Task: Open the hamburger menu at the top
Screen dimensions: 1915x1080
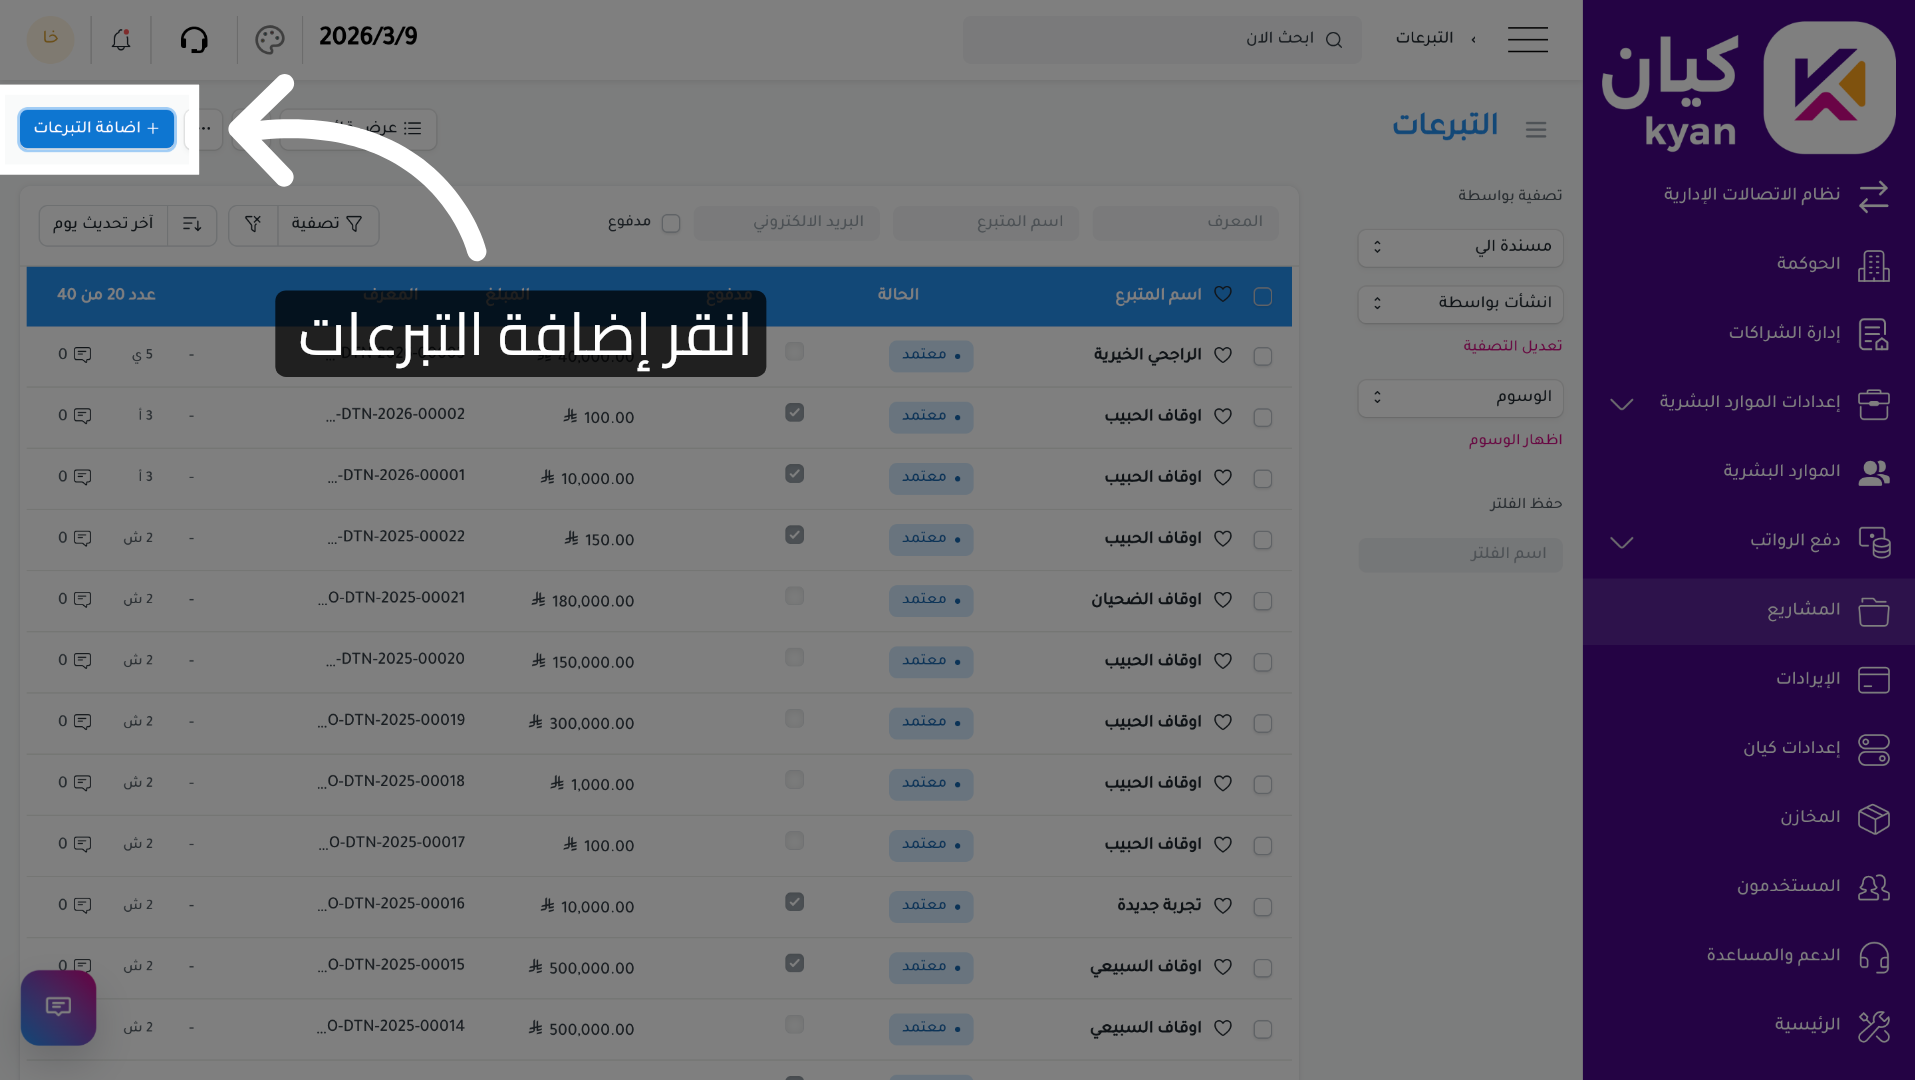Action: (x=1527, y=39)
